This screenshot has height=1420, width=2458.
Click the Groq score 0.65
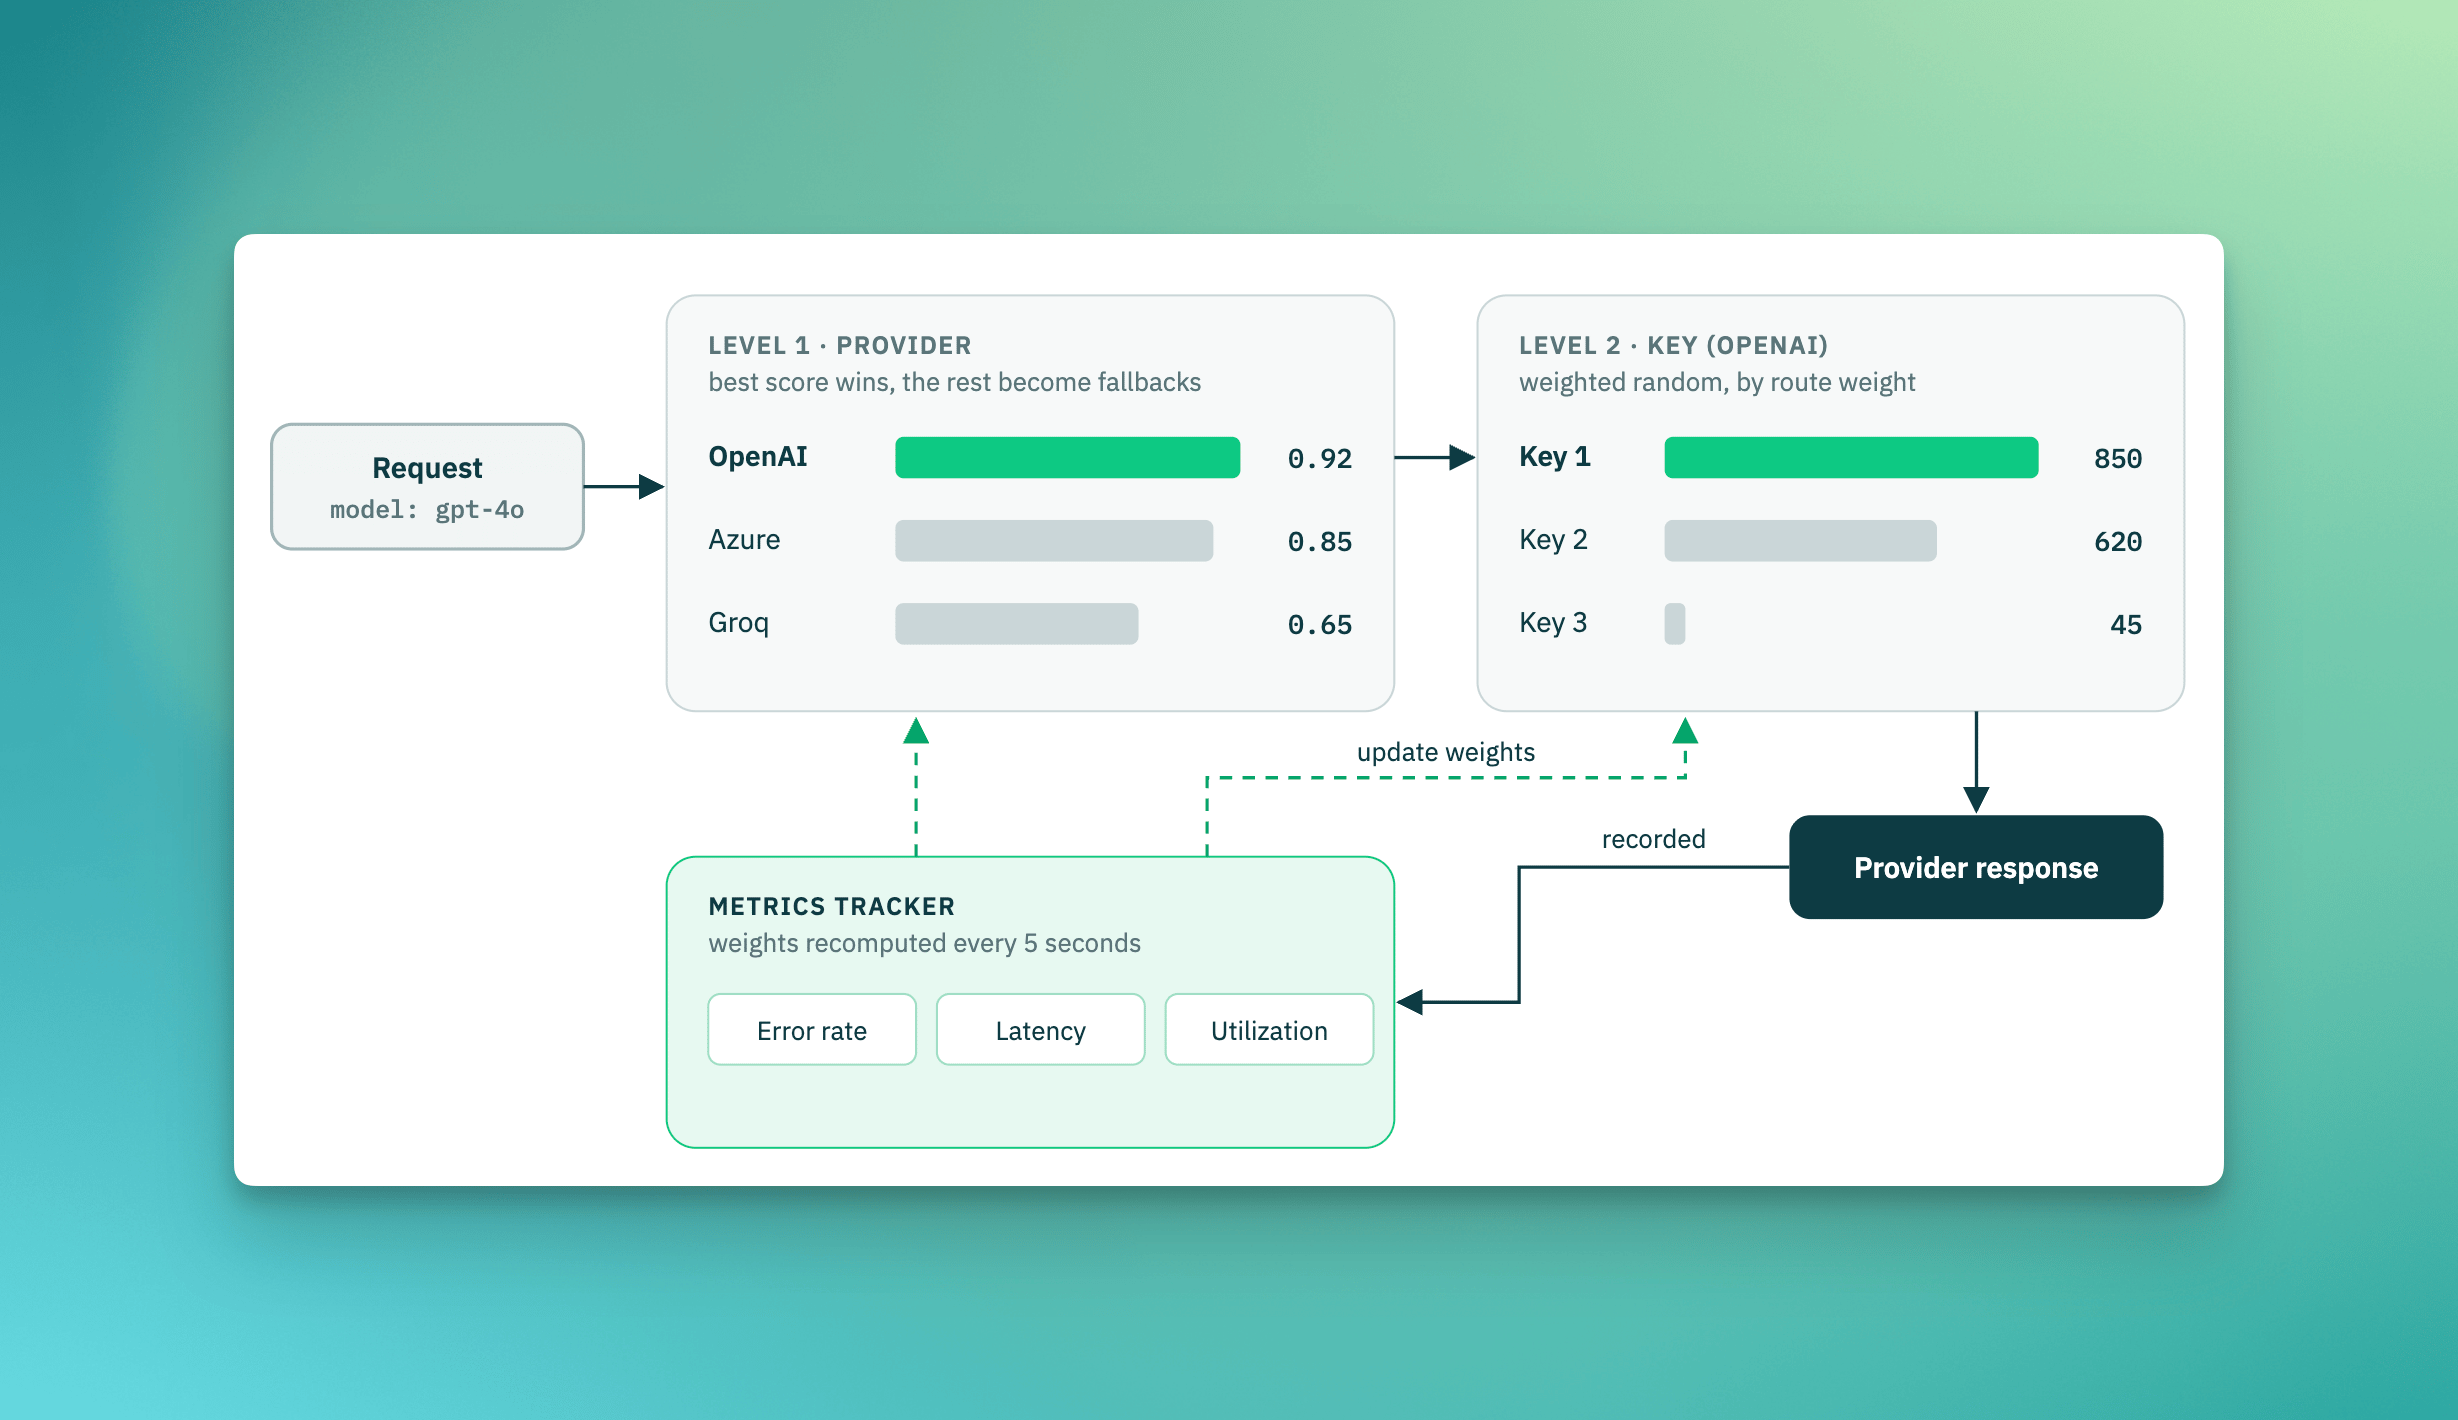(1319, 624)
